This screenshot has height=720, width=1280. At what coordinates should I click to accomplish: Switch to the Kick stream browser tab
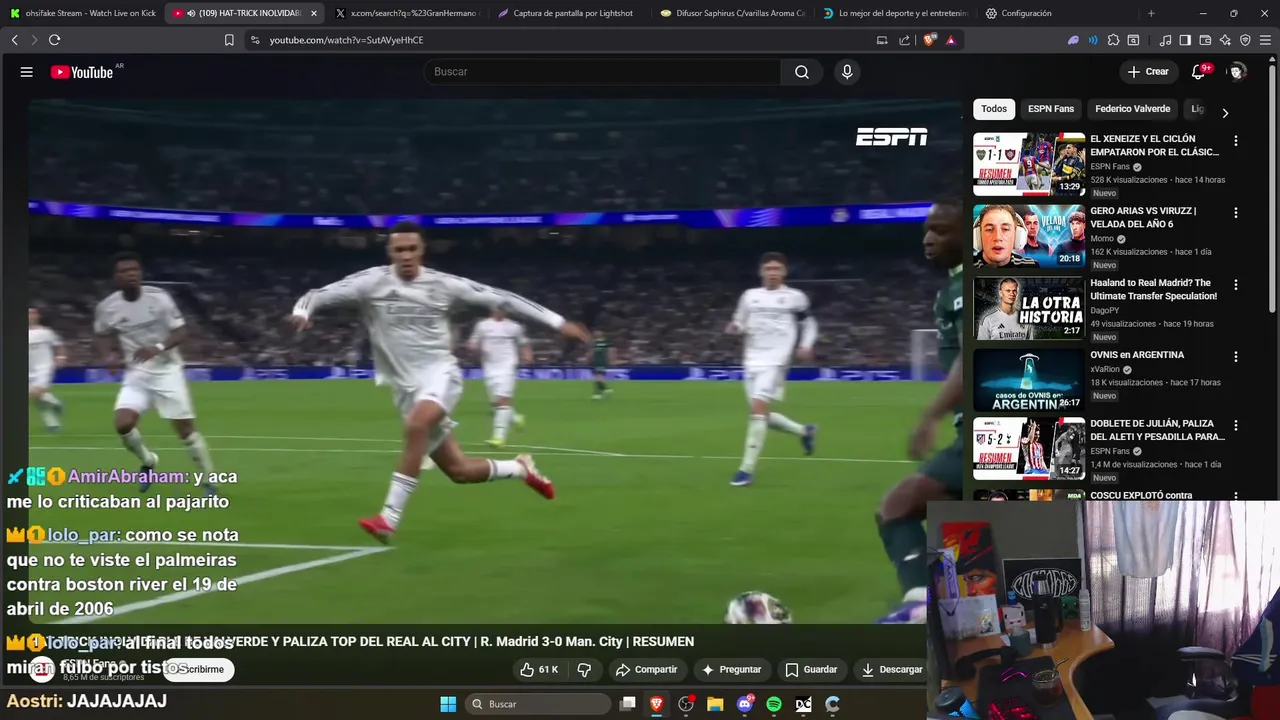tap(82, 13)
